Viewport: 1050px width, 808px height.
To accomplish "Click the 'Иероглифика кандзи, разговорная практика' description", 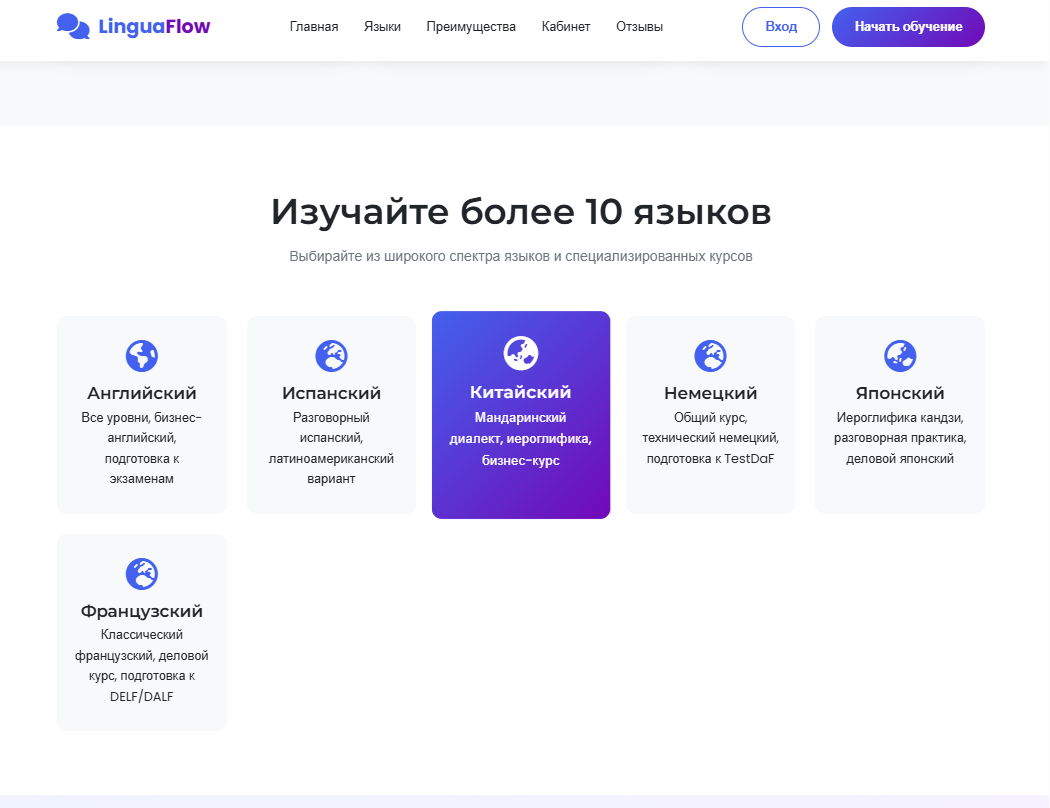I will [x=900, y=438].
